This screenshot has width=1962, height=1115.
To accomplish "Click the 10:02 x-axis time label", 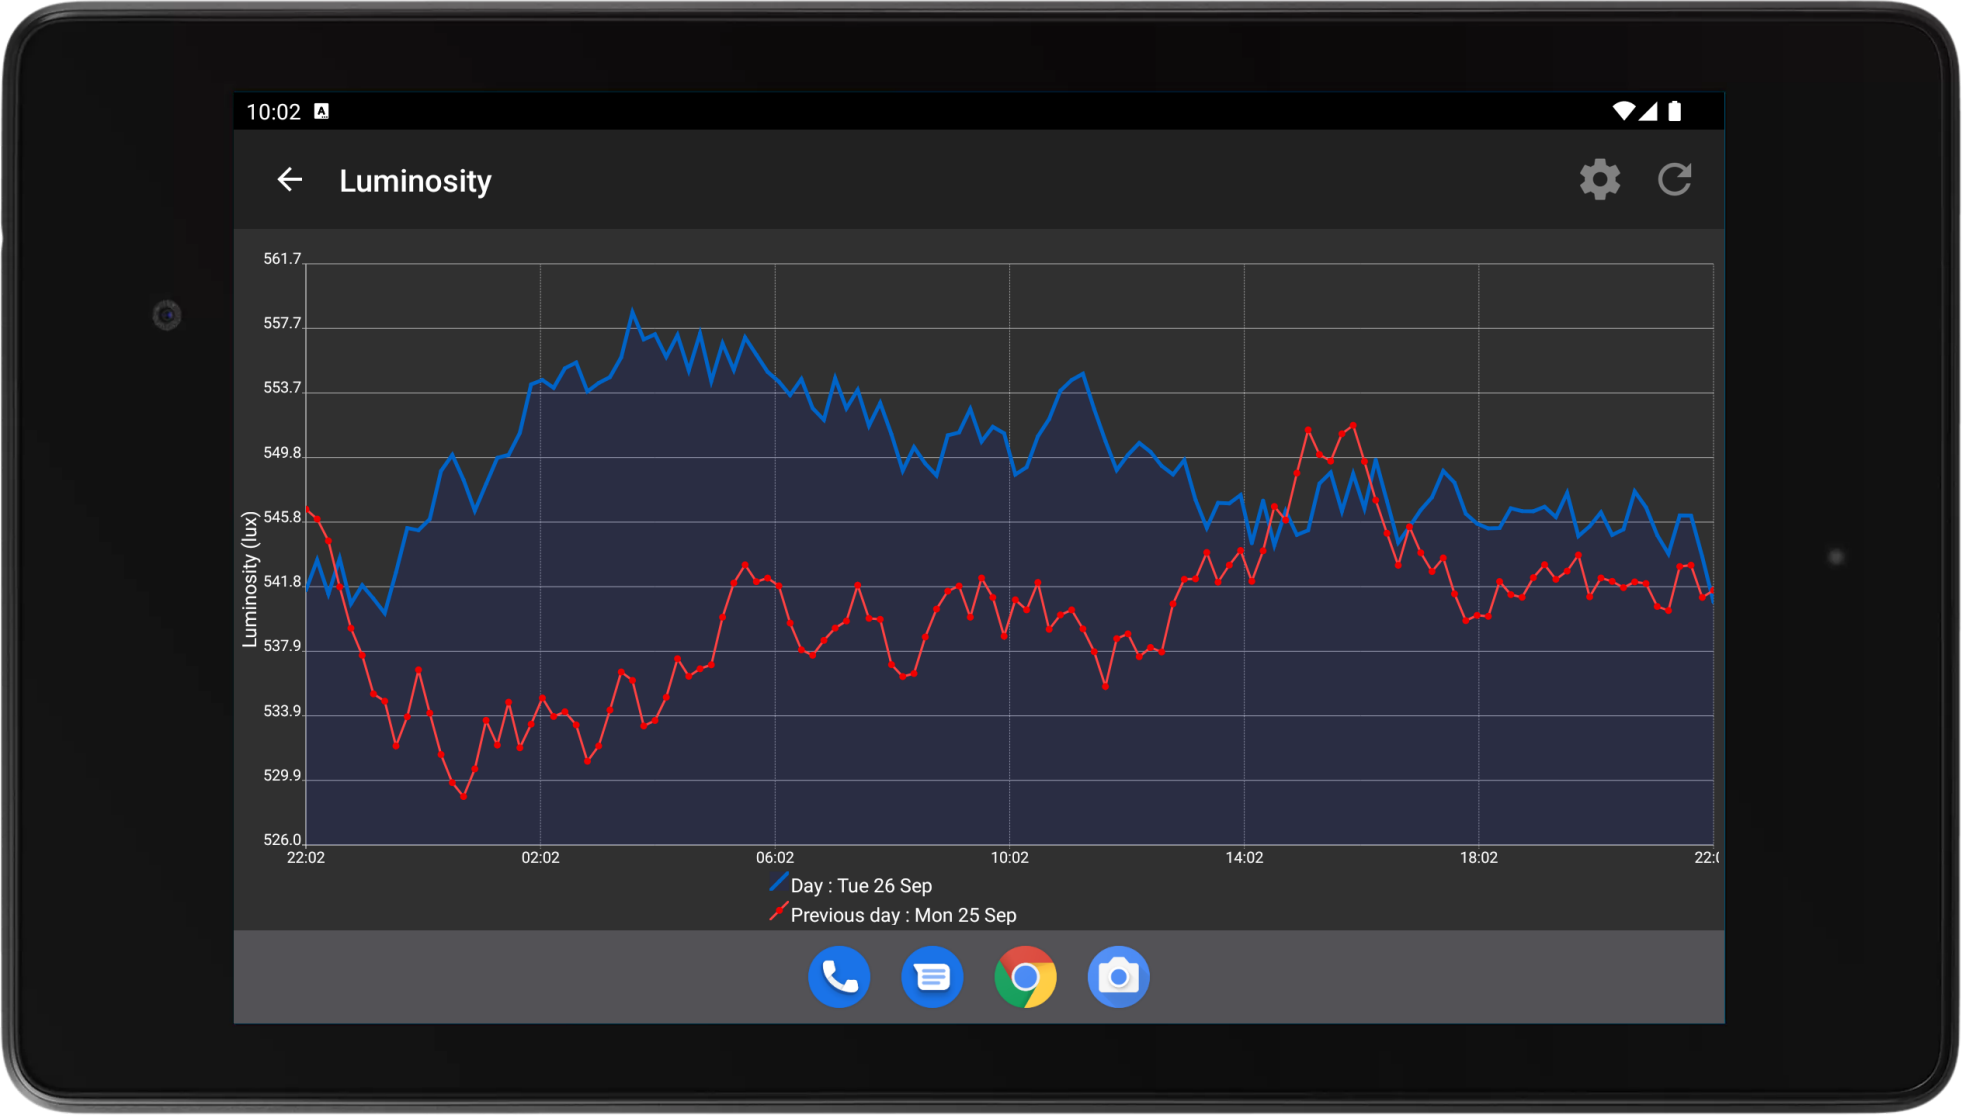I will [1009, 858].
